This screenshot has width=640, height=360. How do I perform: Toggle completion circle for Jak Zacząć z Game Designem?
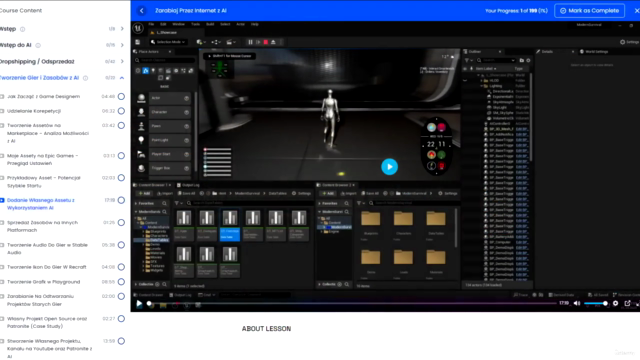point(121,97)
